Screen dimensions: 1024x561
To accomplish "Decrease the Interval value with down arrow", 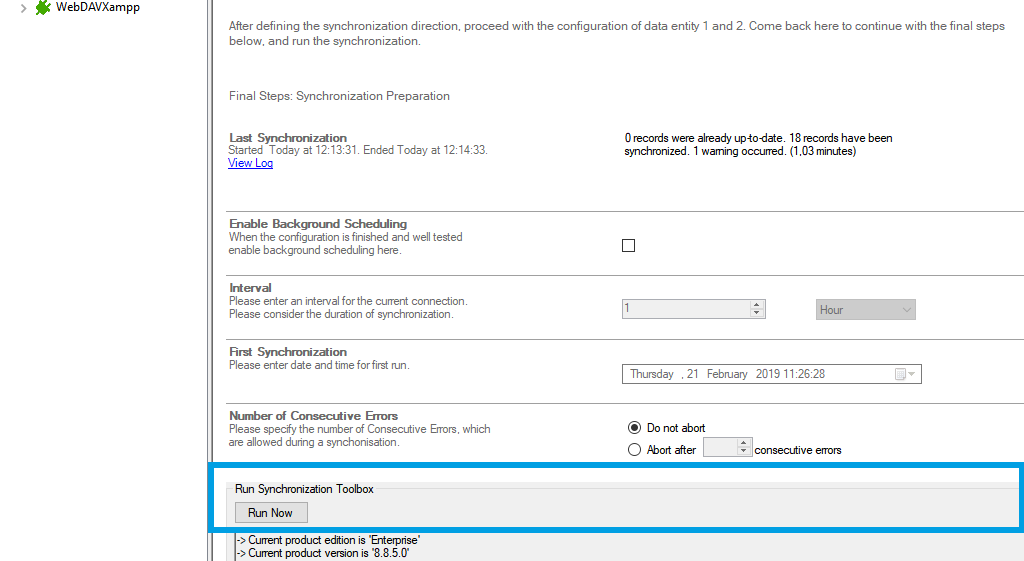I will tap(757, 314).
